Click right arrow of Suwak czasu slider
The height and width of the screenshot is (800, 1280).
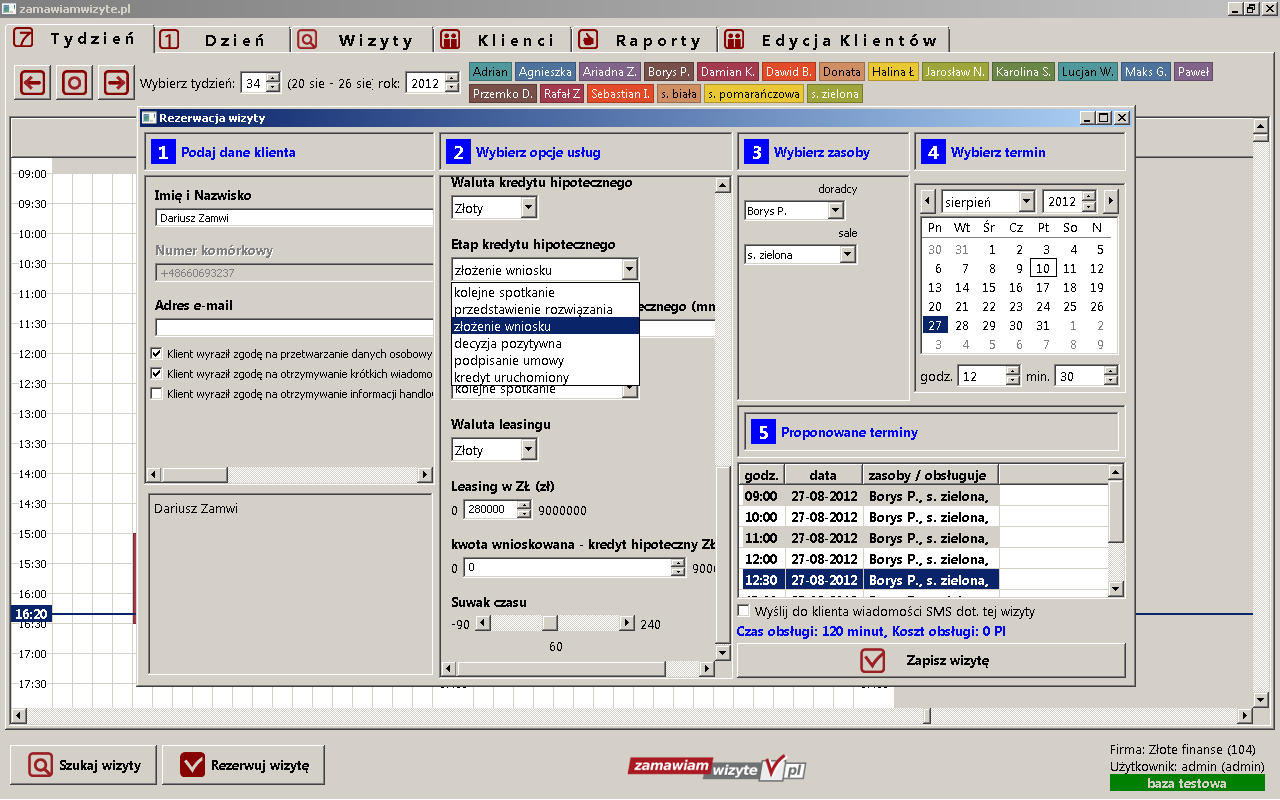point(627,623)
